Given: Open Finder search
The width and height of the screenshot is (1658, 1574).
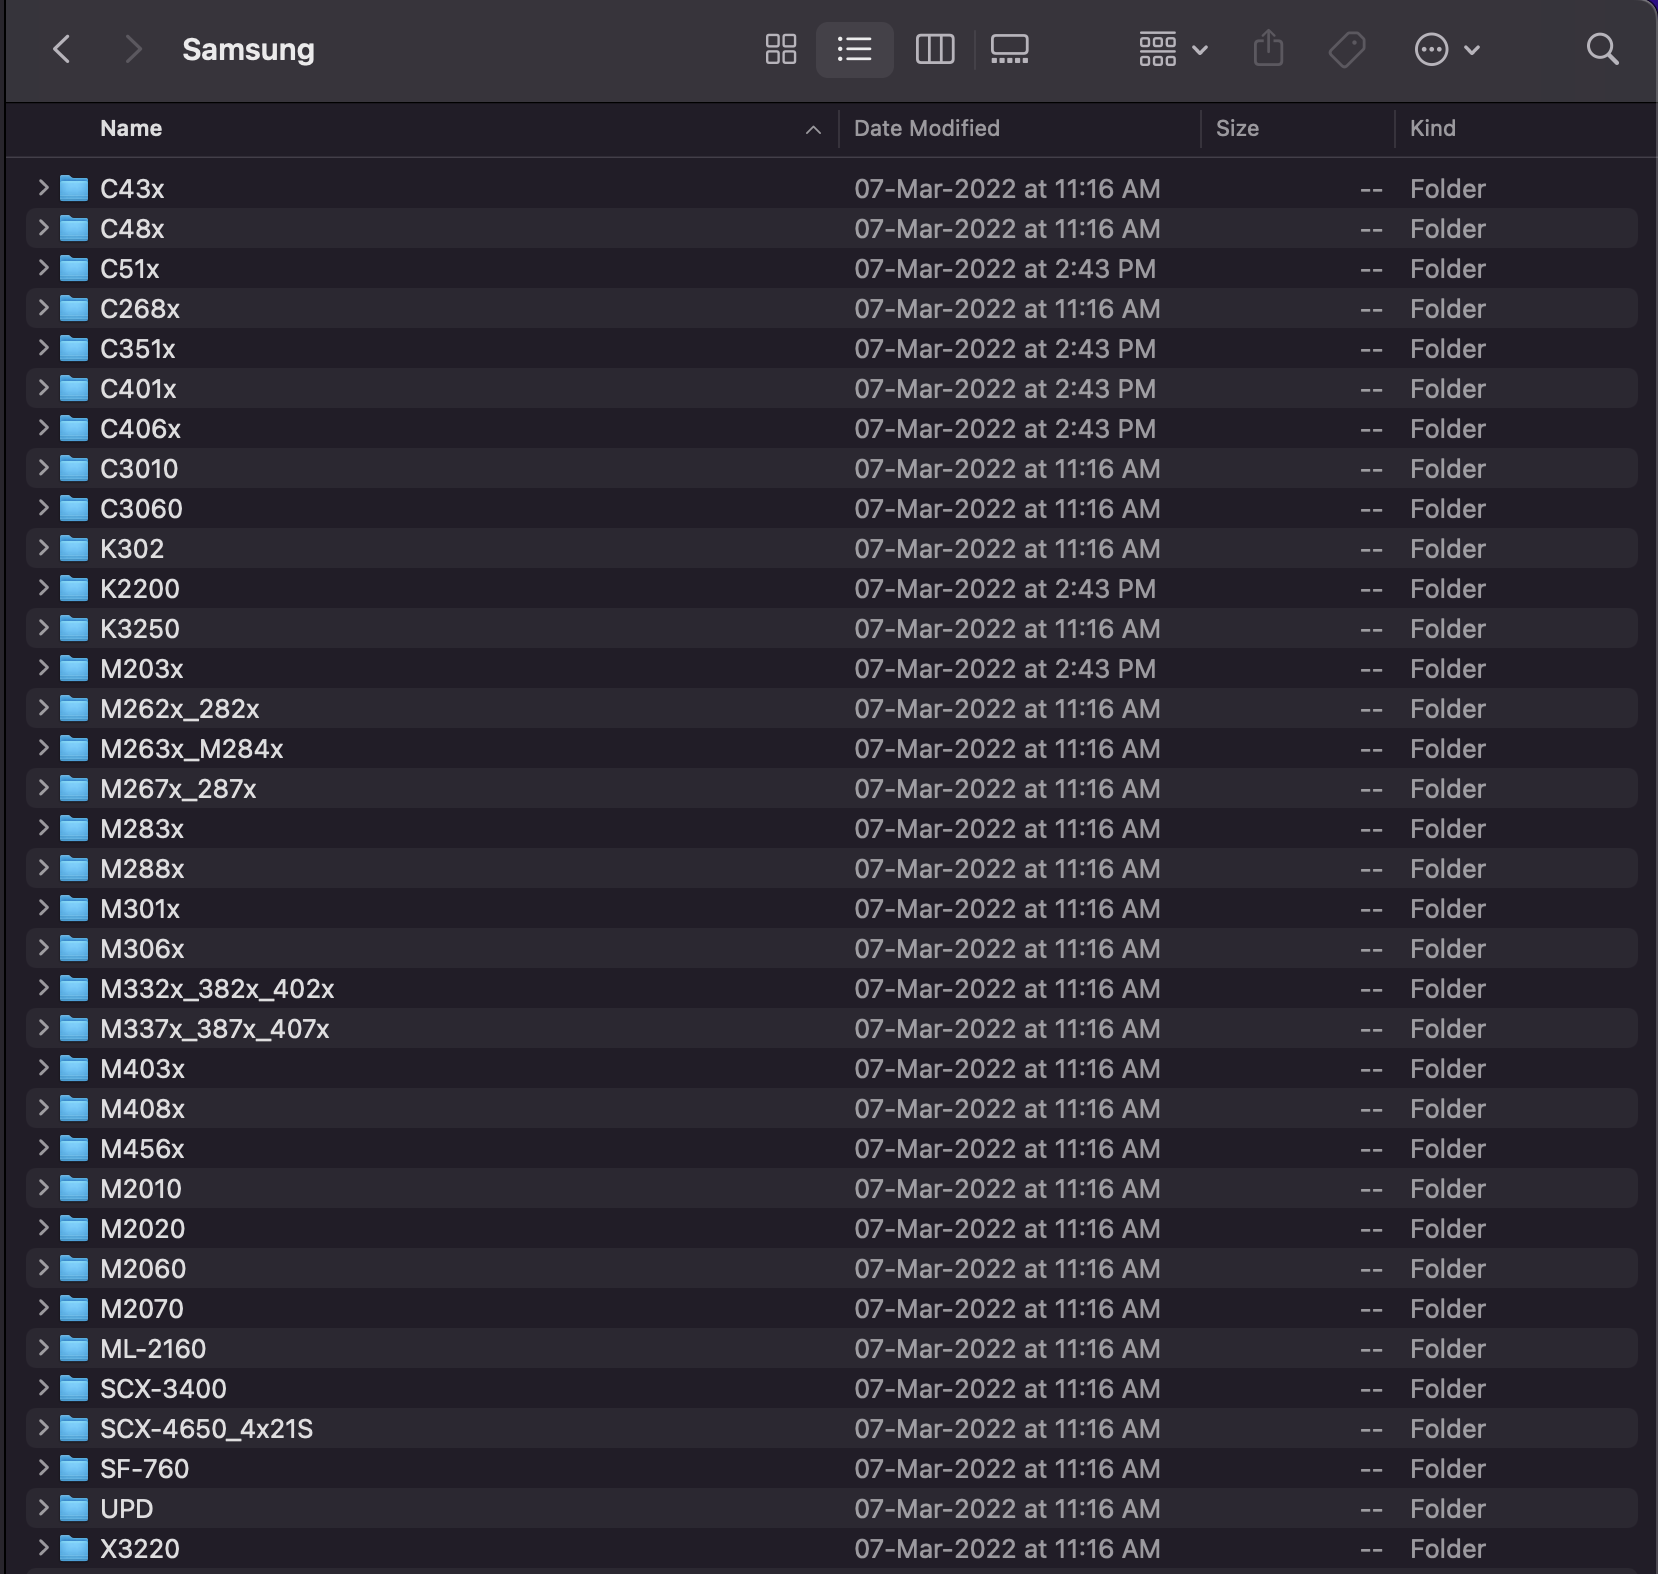Looking at the screenshot, I should [1603, 49].
